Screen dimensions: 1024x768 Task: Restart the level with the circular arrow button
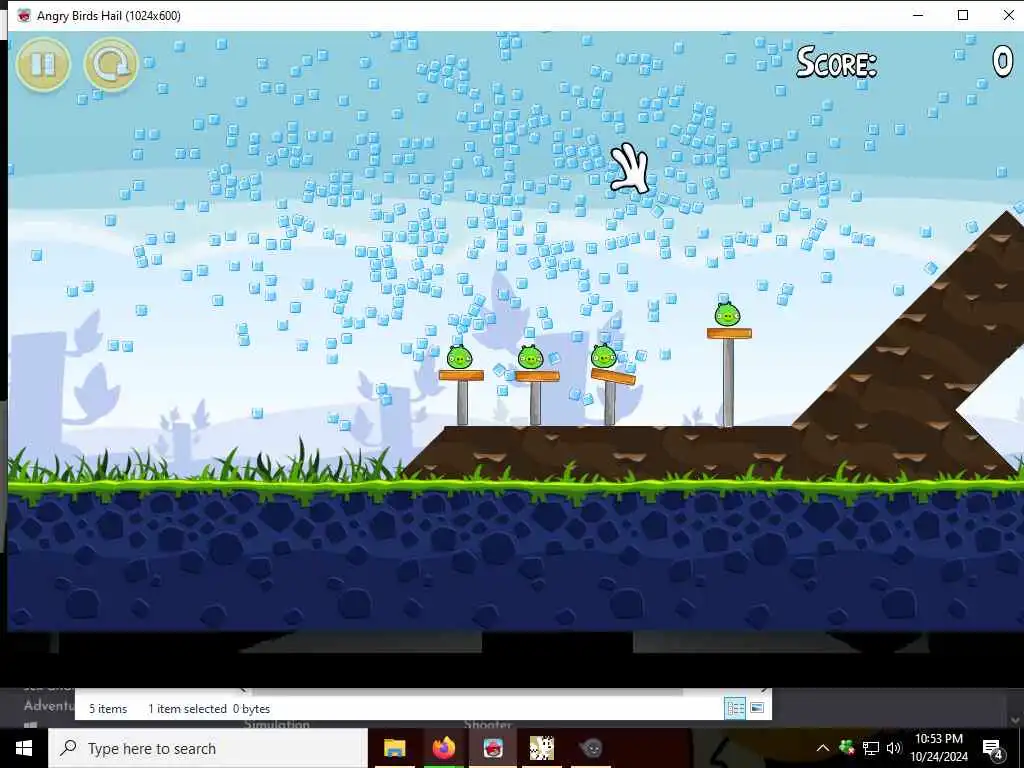[x=111, y=64]
